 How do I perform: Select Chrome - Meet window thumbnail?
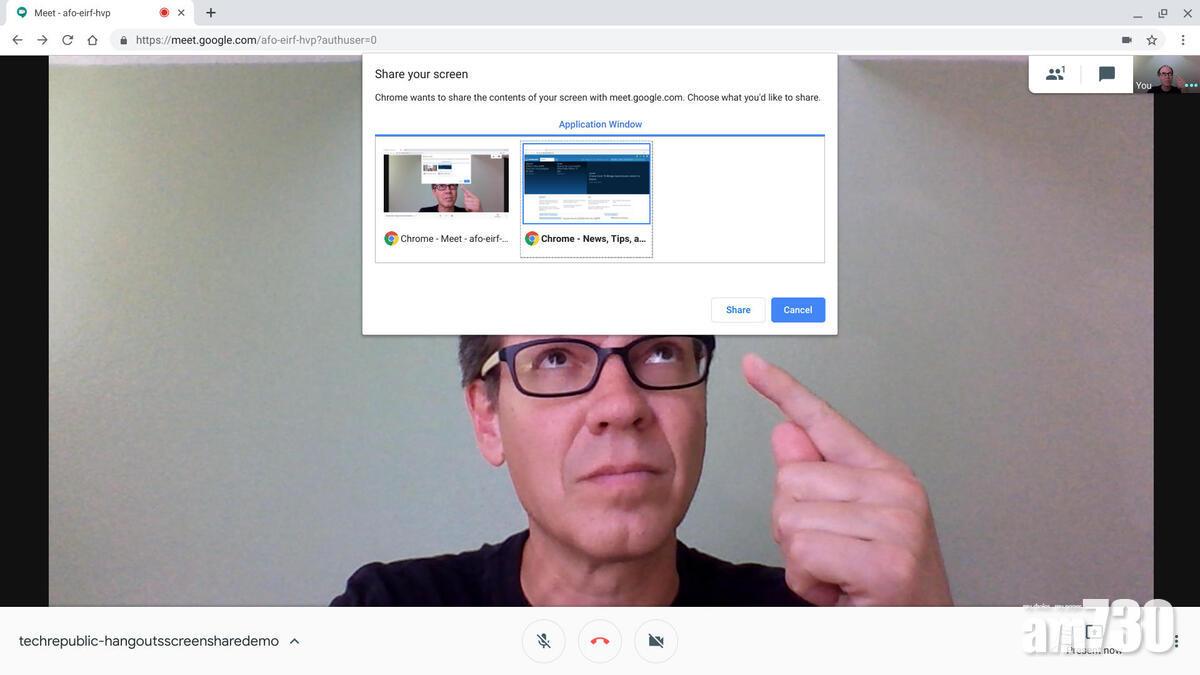point(446,184)
